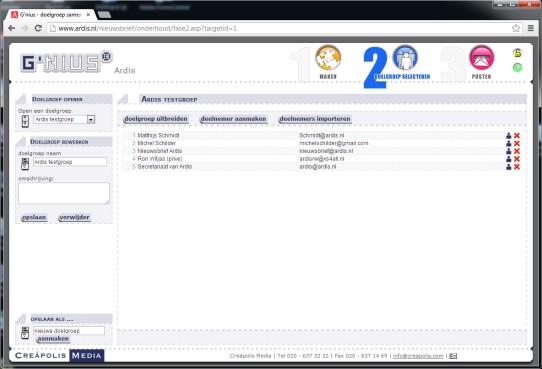542x369 pixels.
Task: Click the nieuwe doelgroep name field
Action: point(68,331)
